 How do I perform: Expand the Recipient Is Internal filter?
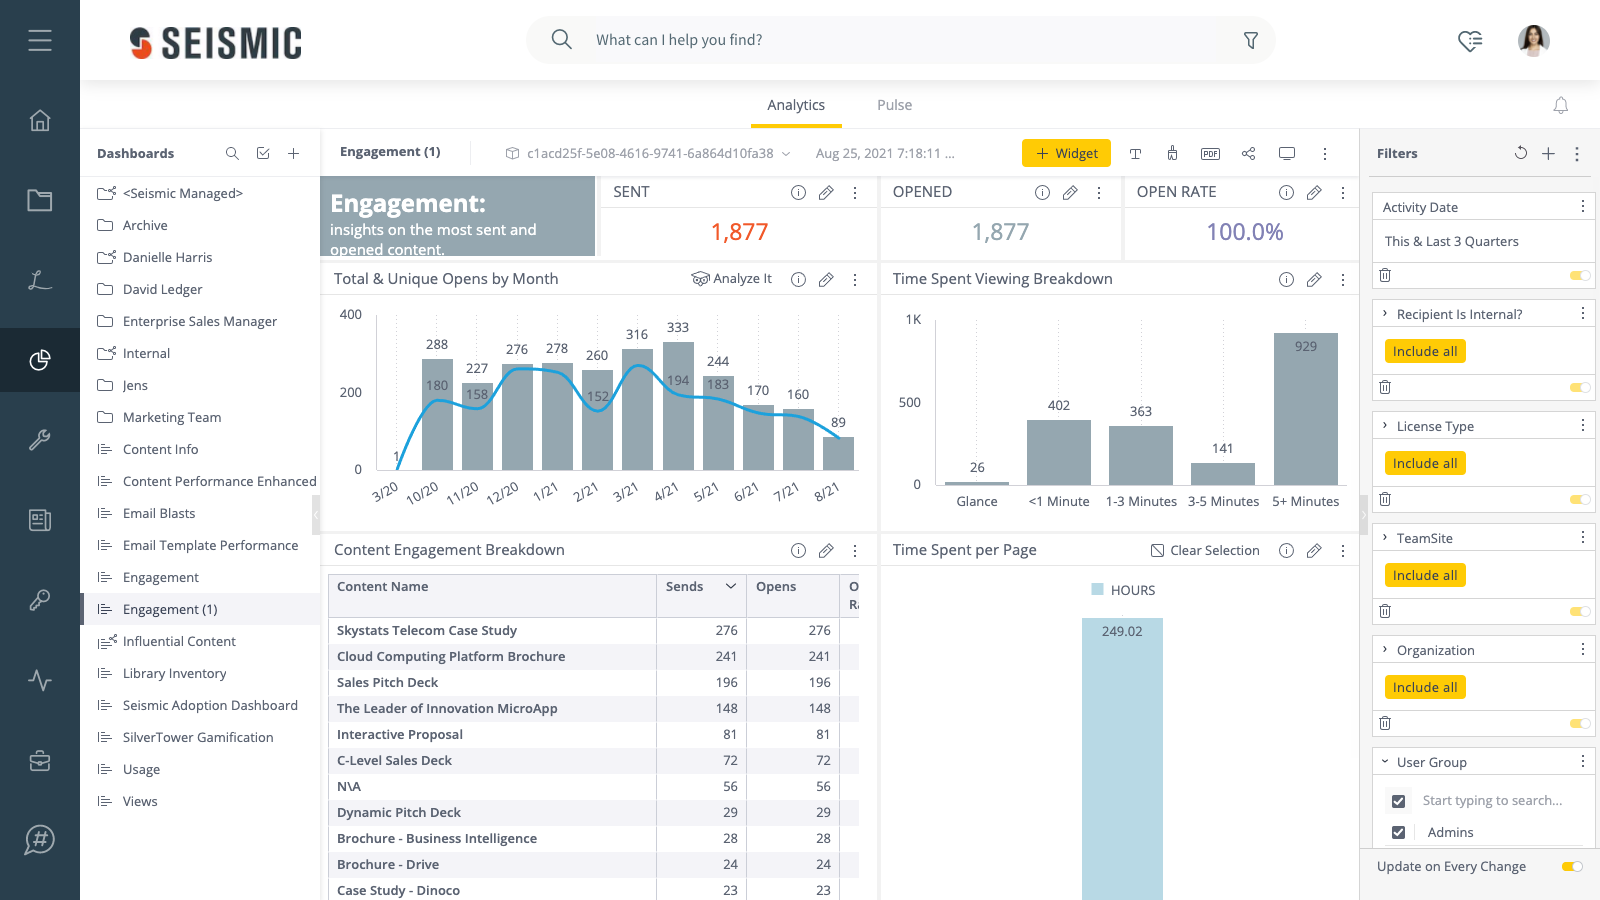pos(1385,314)
